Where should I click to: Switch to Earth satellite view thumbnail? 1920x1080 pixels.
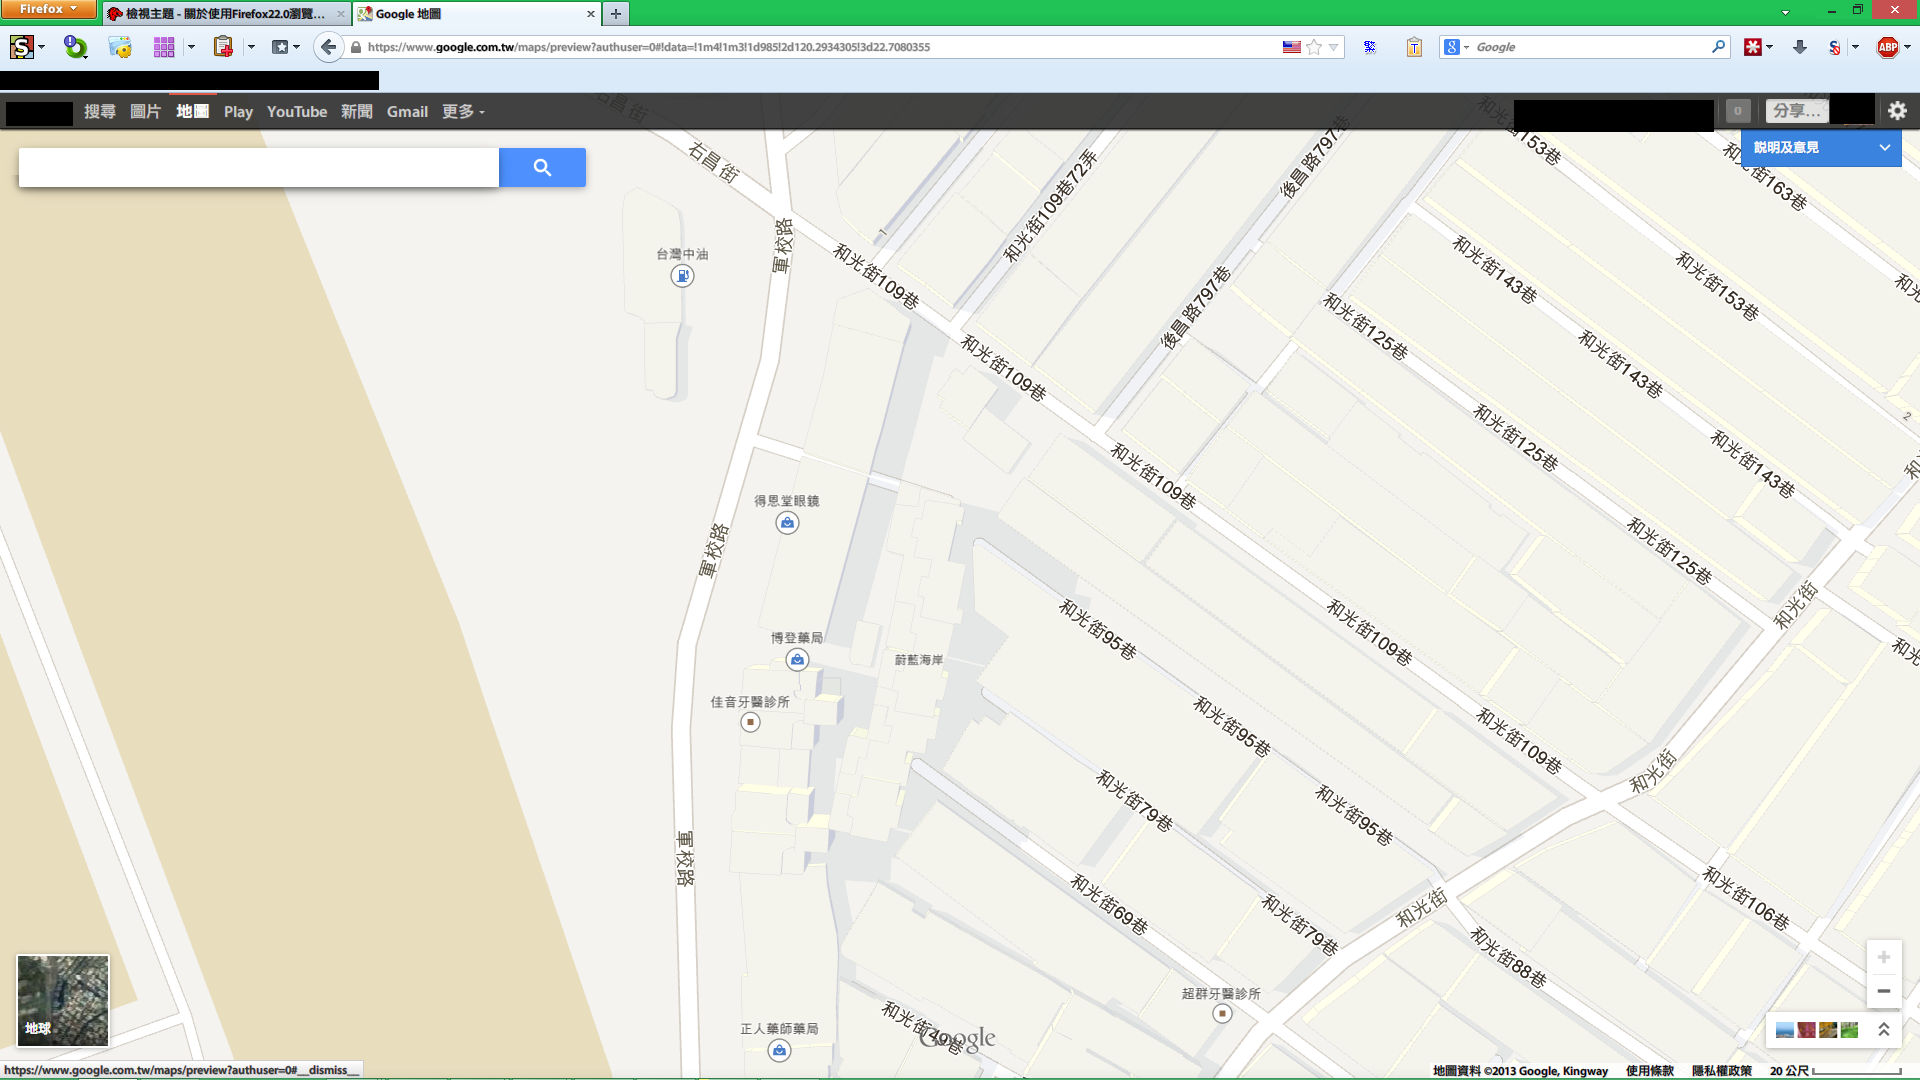point(63,1000)
